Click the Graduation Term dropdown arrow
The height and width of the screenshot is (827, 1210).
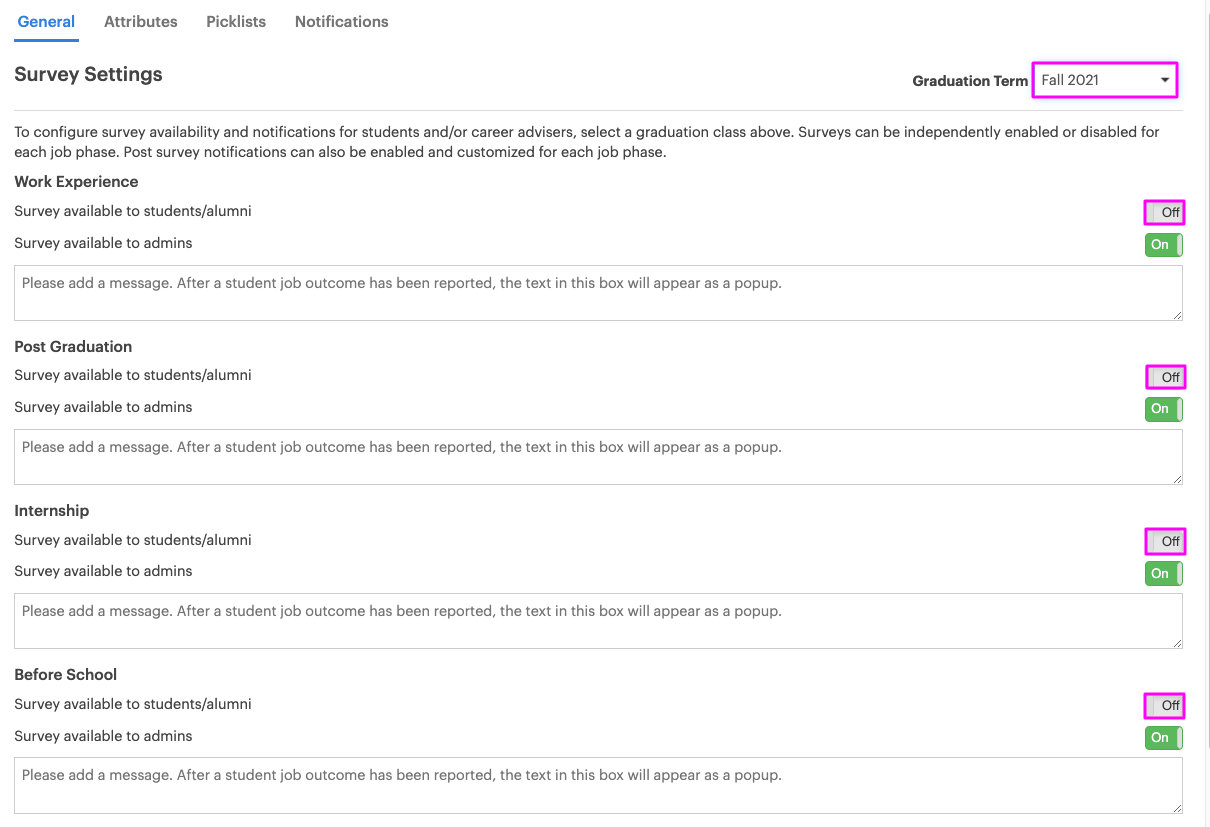tap(1165, 80)
